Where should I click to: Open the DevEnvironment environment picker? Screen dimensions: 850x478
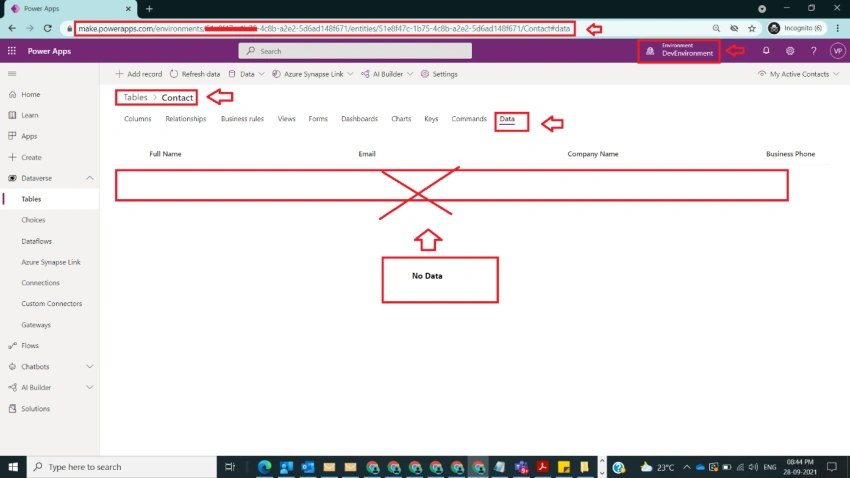[679, 51]
